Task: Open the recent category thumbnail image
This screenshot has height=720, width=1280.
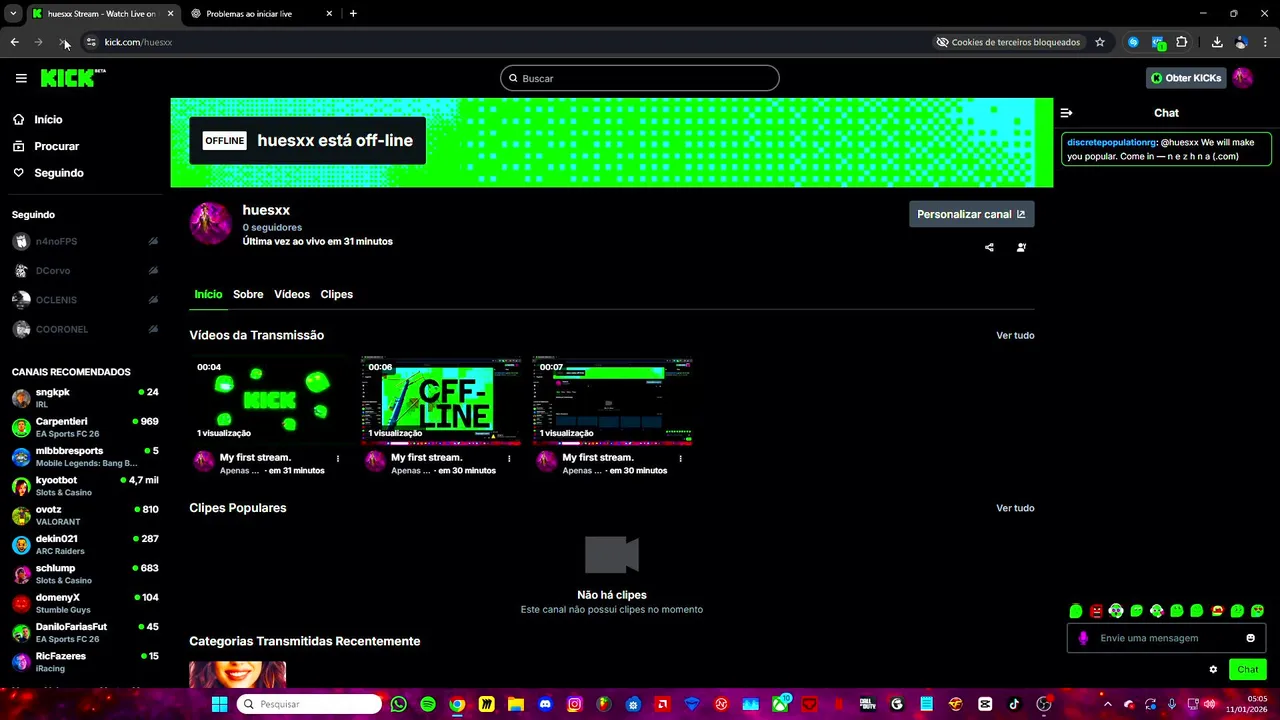Action: click(238, 675)
